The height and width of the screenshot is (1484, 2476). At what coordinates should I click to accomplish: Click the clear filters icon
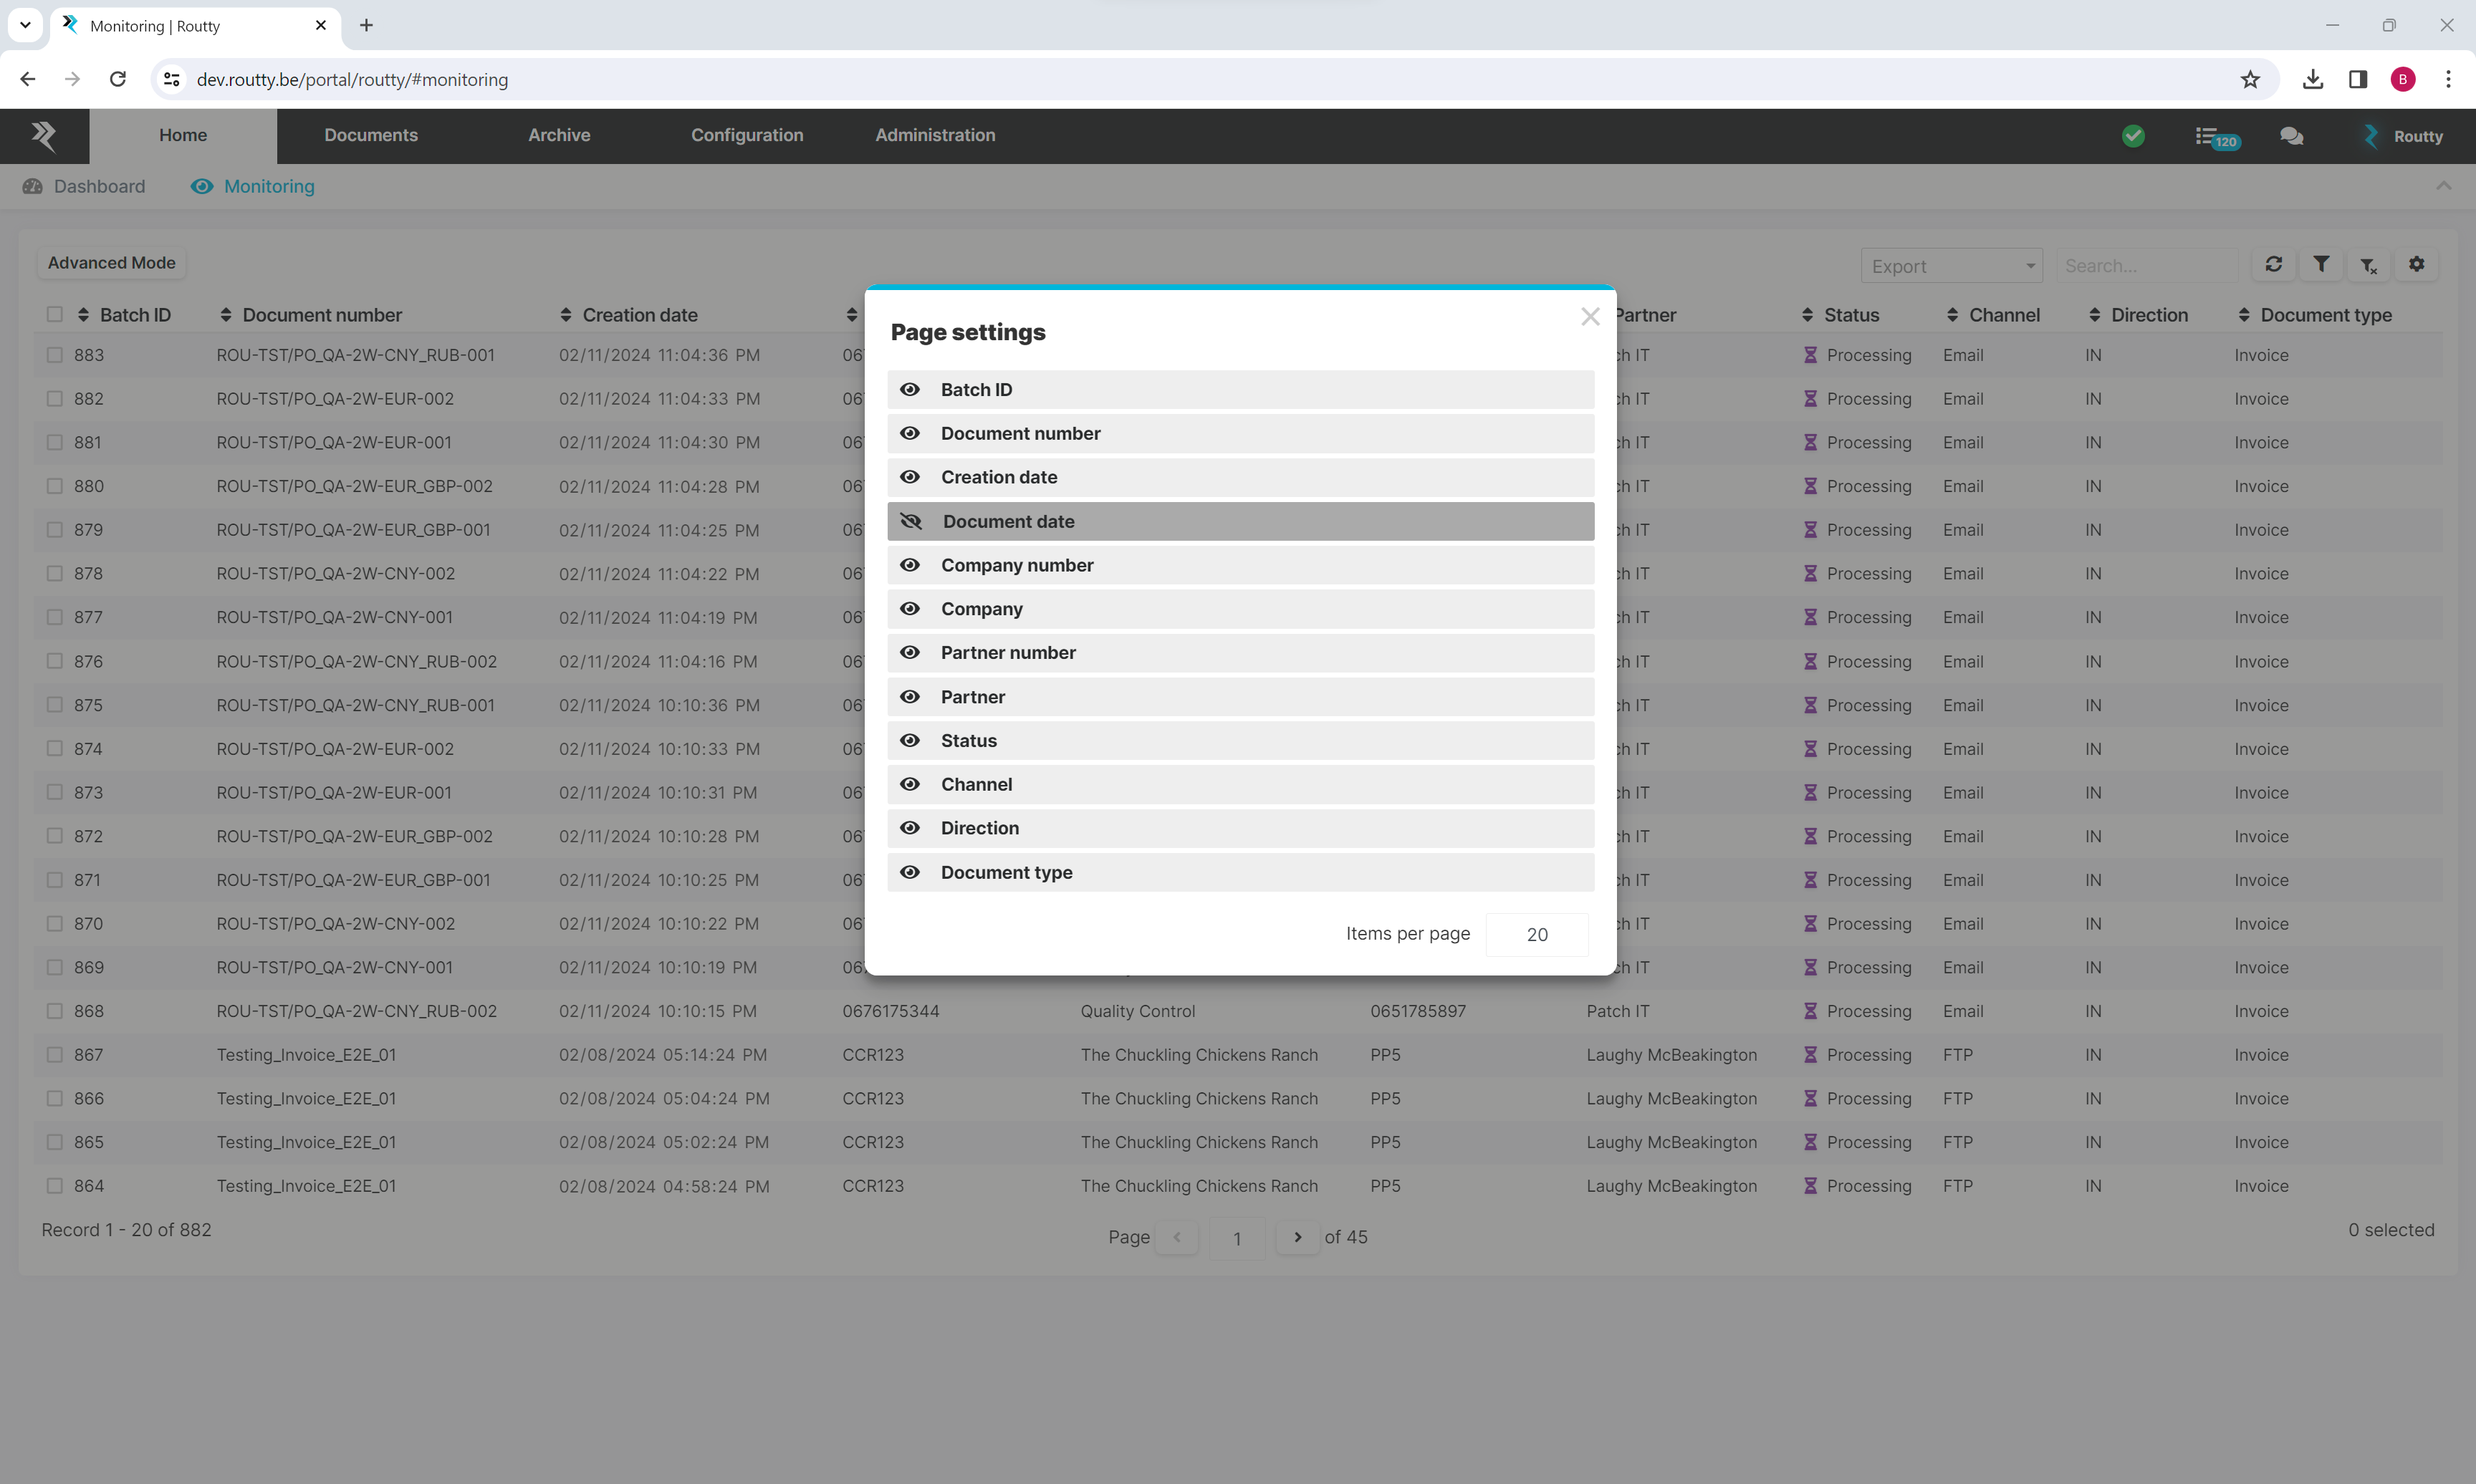pos(2368,265)
